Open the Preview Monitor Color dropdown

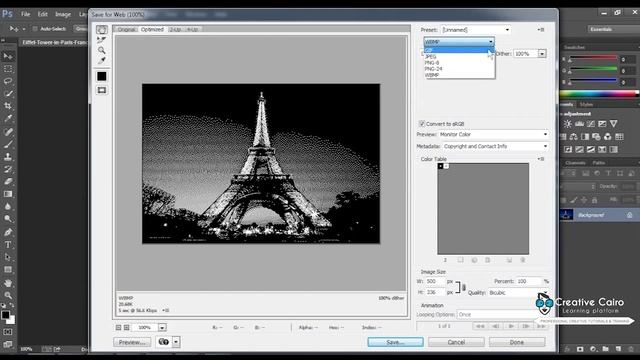click(493, 134)
